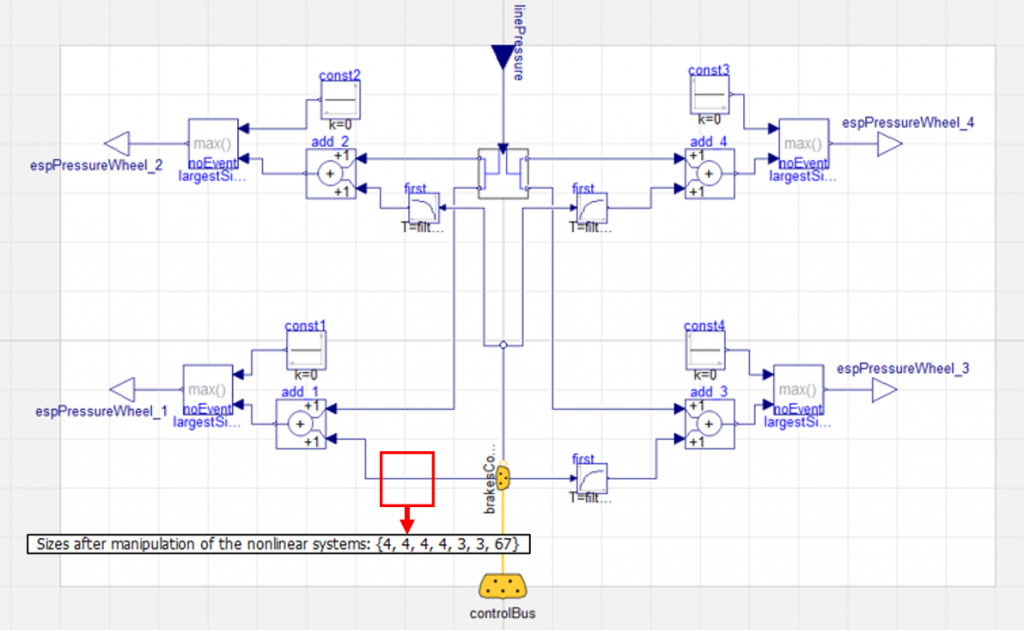Click the connection junction dot below the multiplex block
1024x630 pixels.
click(503, 345)
